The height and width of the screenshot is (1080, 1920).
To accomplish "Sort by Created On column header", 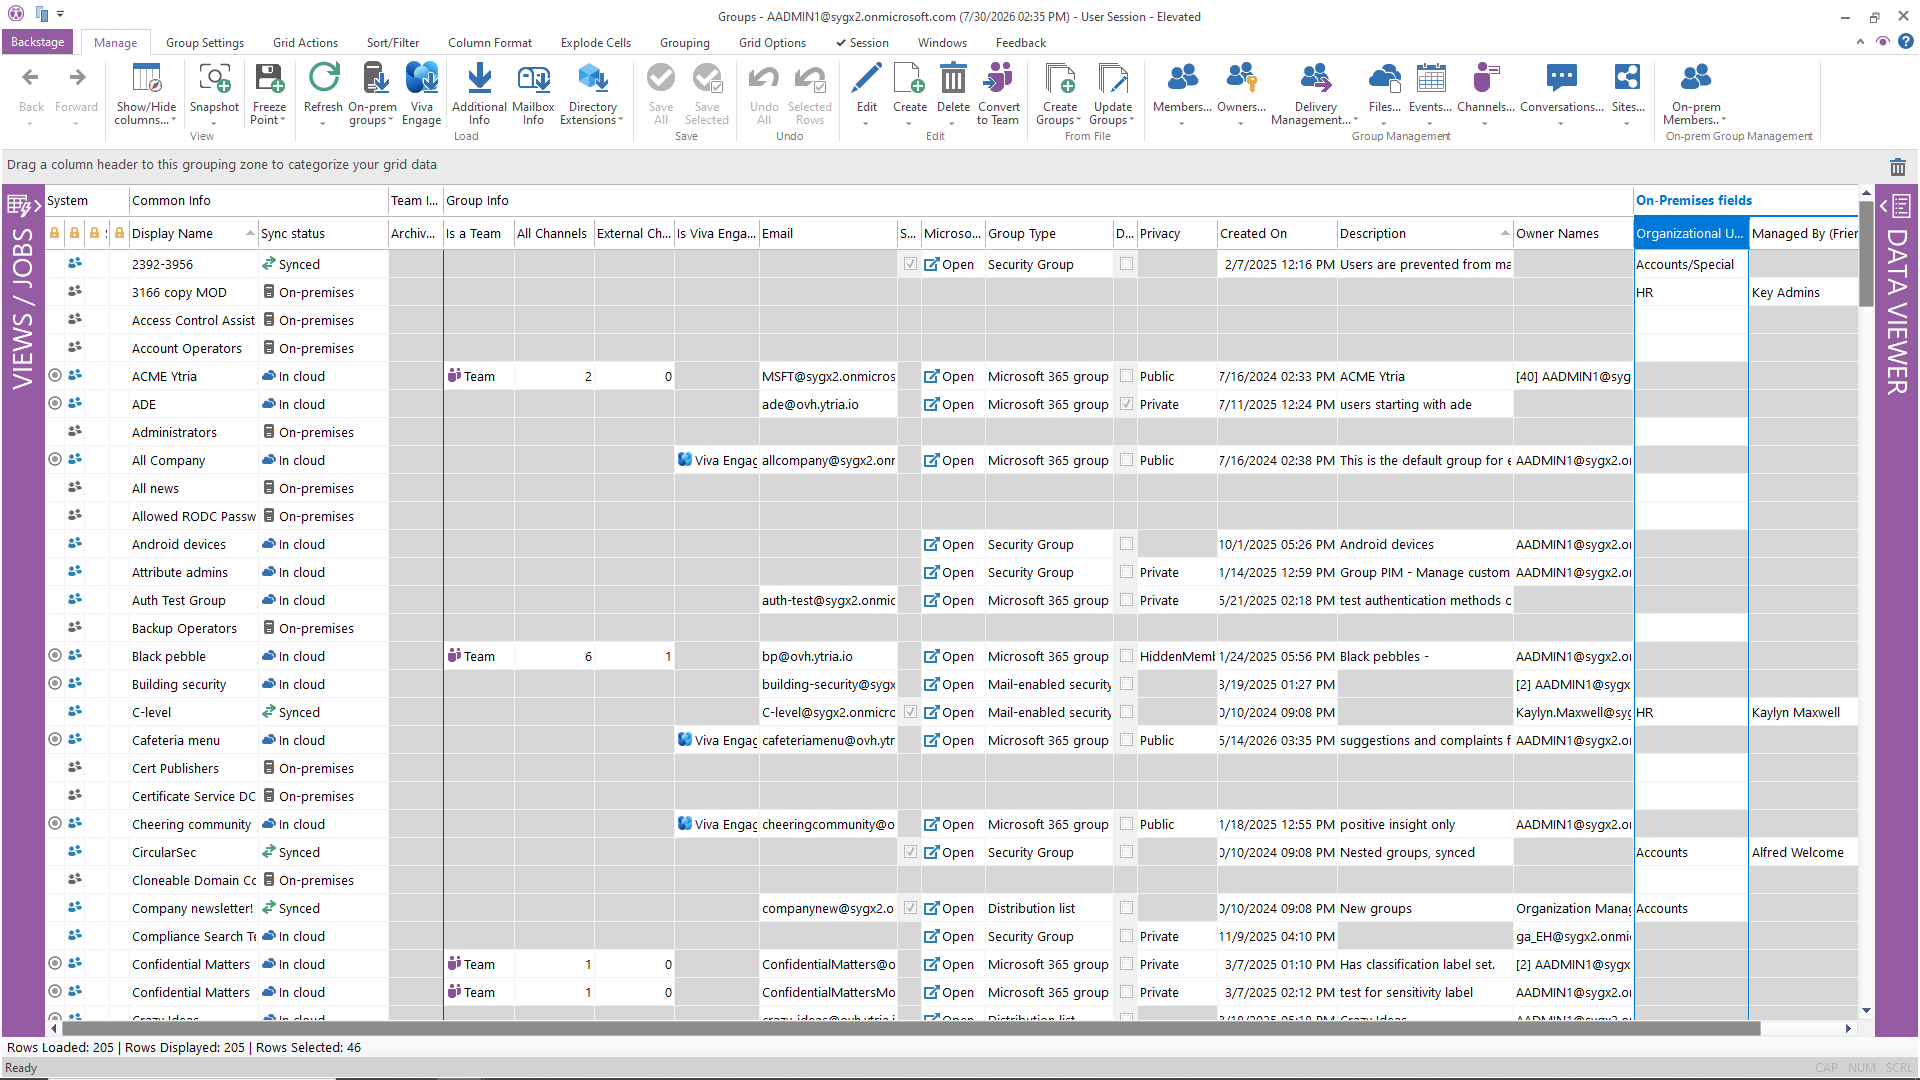I will click(x=1277, y=233).
